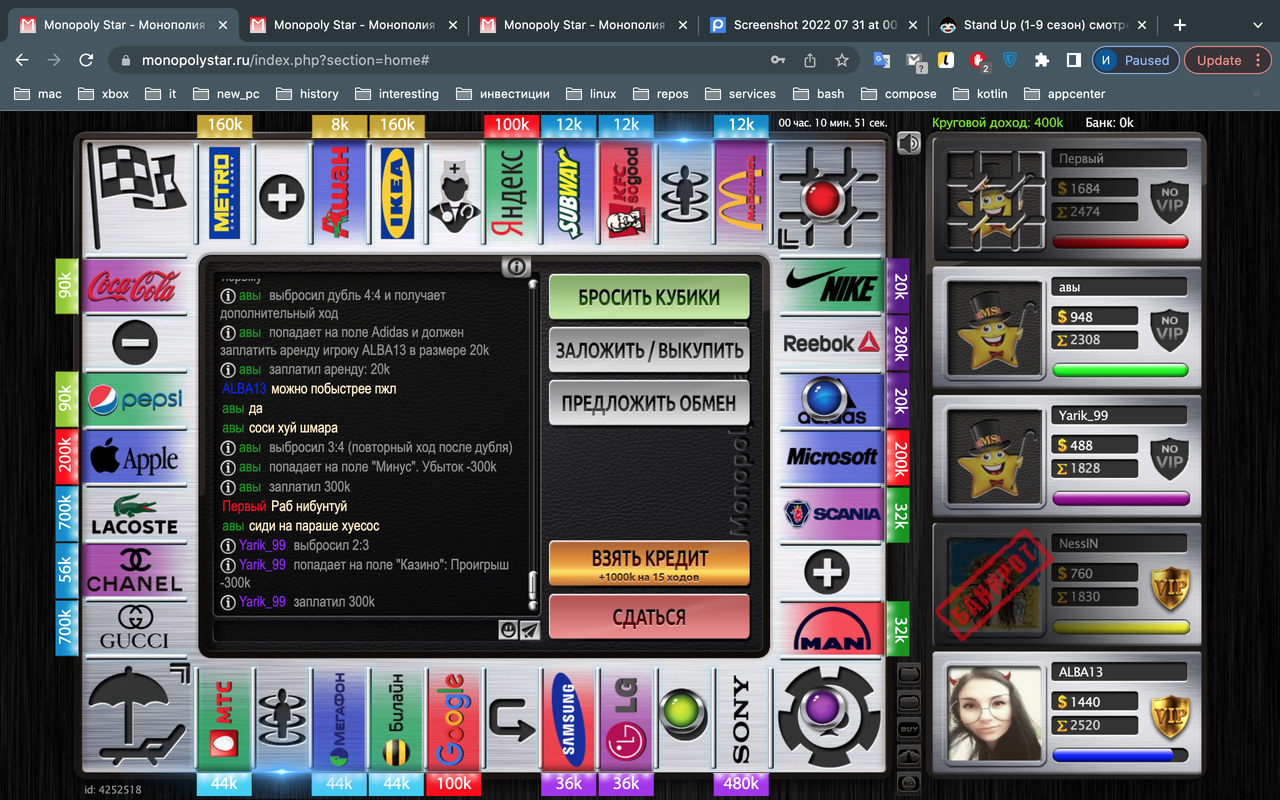This screenshot has width=1280, height=800.
Task: Open the kotlin bookmarks folder
Action: click(x=980, y=93)
